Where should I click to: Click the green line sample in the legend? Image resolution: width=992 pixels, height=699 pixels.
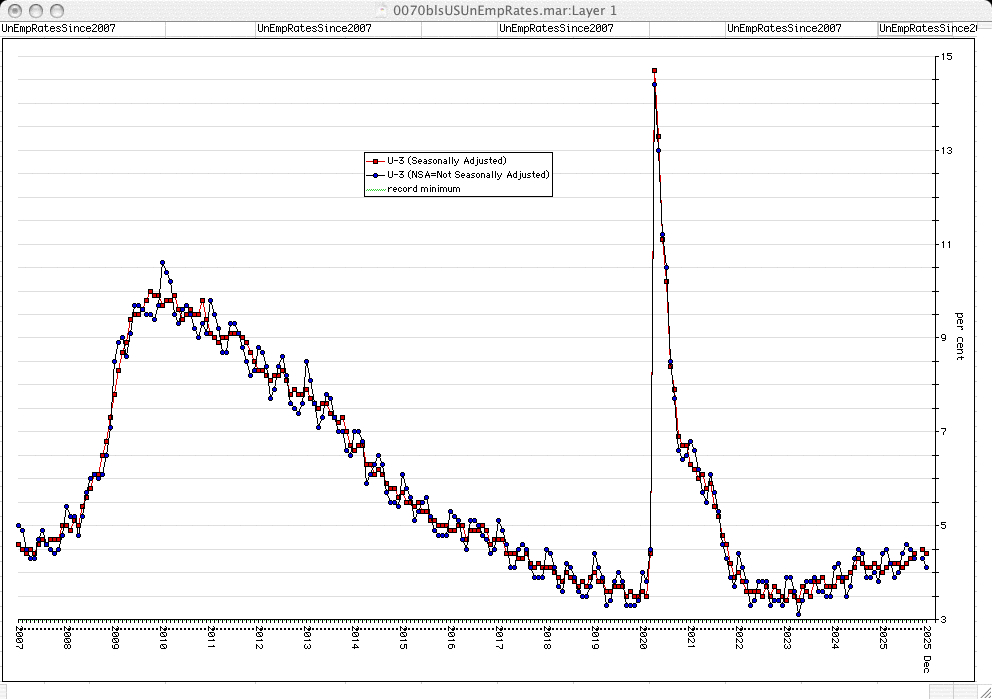(375, 189)
